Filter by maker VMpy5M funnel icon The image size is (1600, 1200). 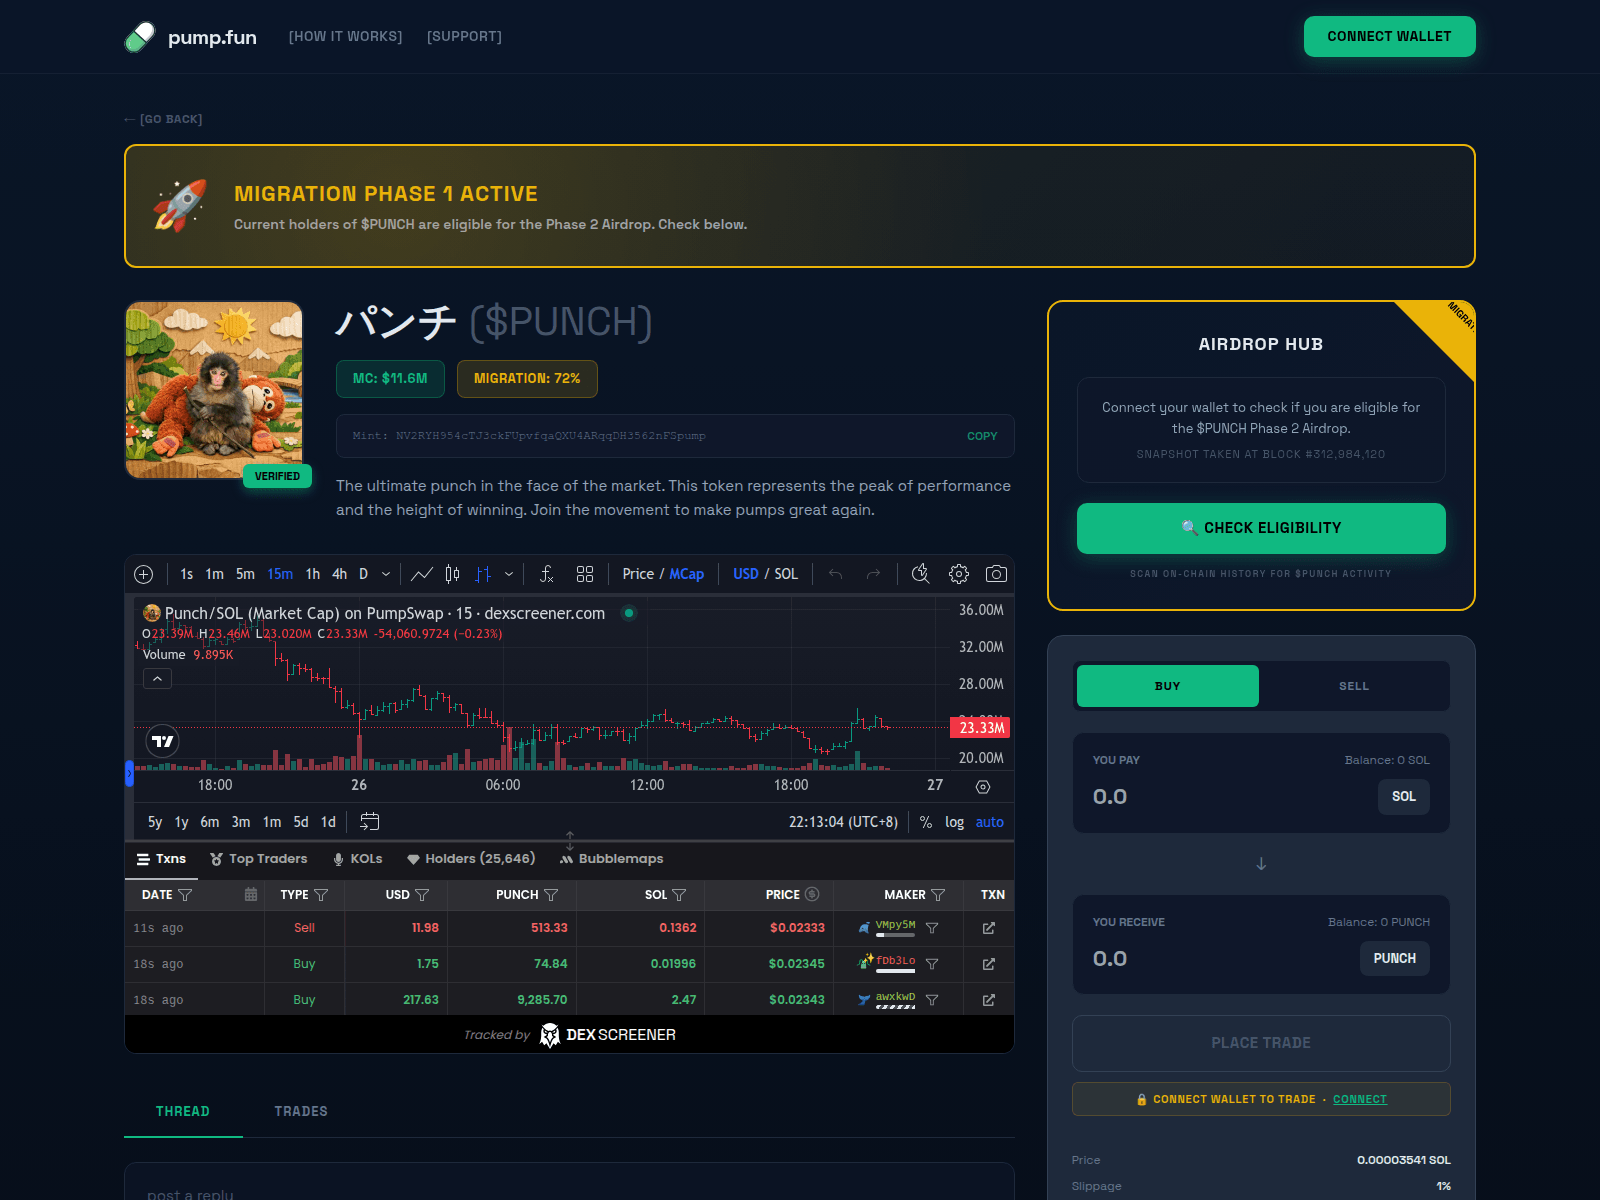coord(932,928)
